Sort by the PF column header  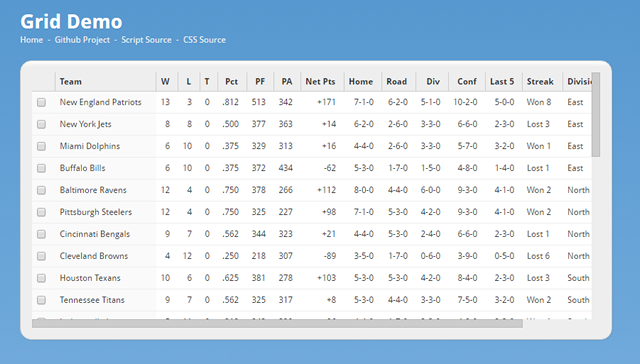coord(260,82)
